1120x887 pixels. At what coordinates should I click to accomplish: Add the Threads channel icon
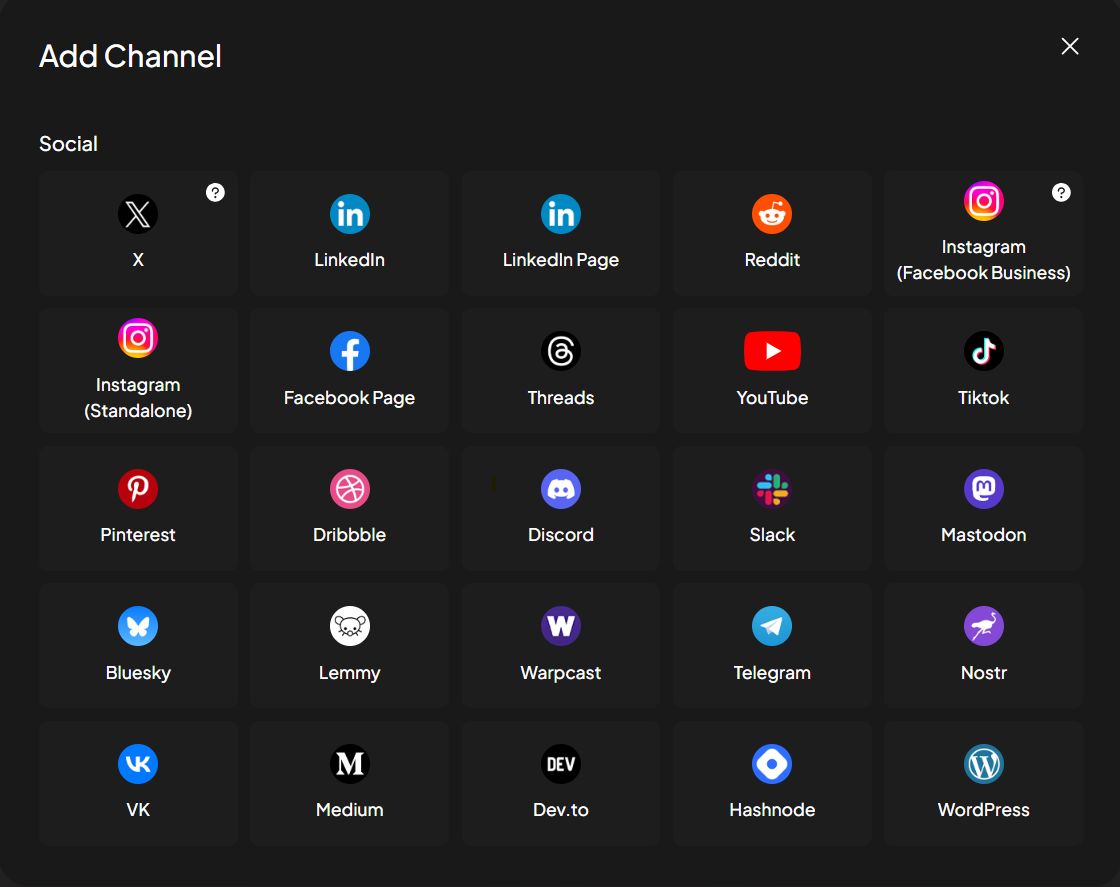coord(561,351)
